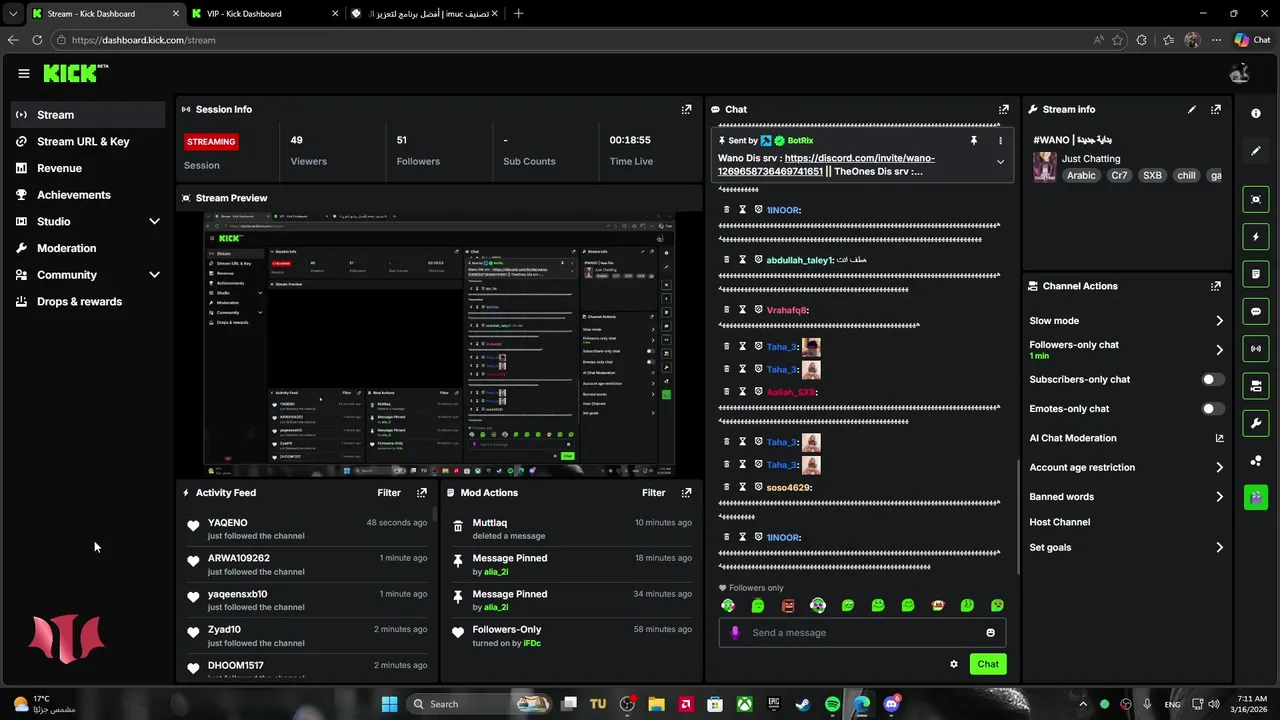The image size is (1280, 720).
Task: Open chat settings gear beside the Chat button
Action: point(954,664)
